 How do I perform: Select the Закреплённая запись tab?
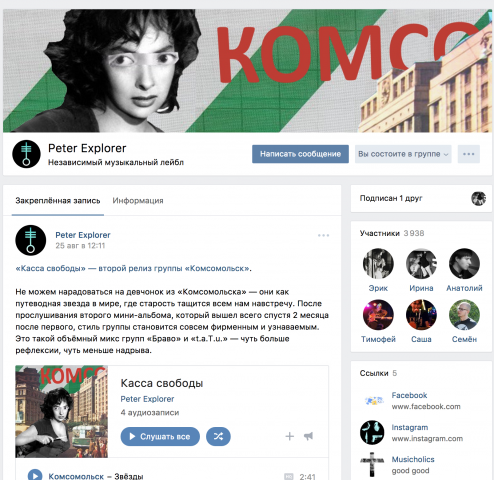click(58, 201)
